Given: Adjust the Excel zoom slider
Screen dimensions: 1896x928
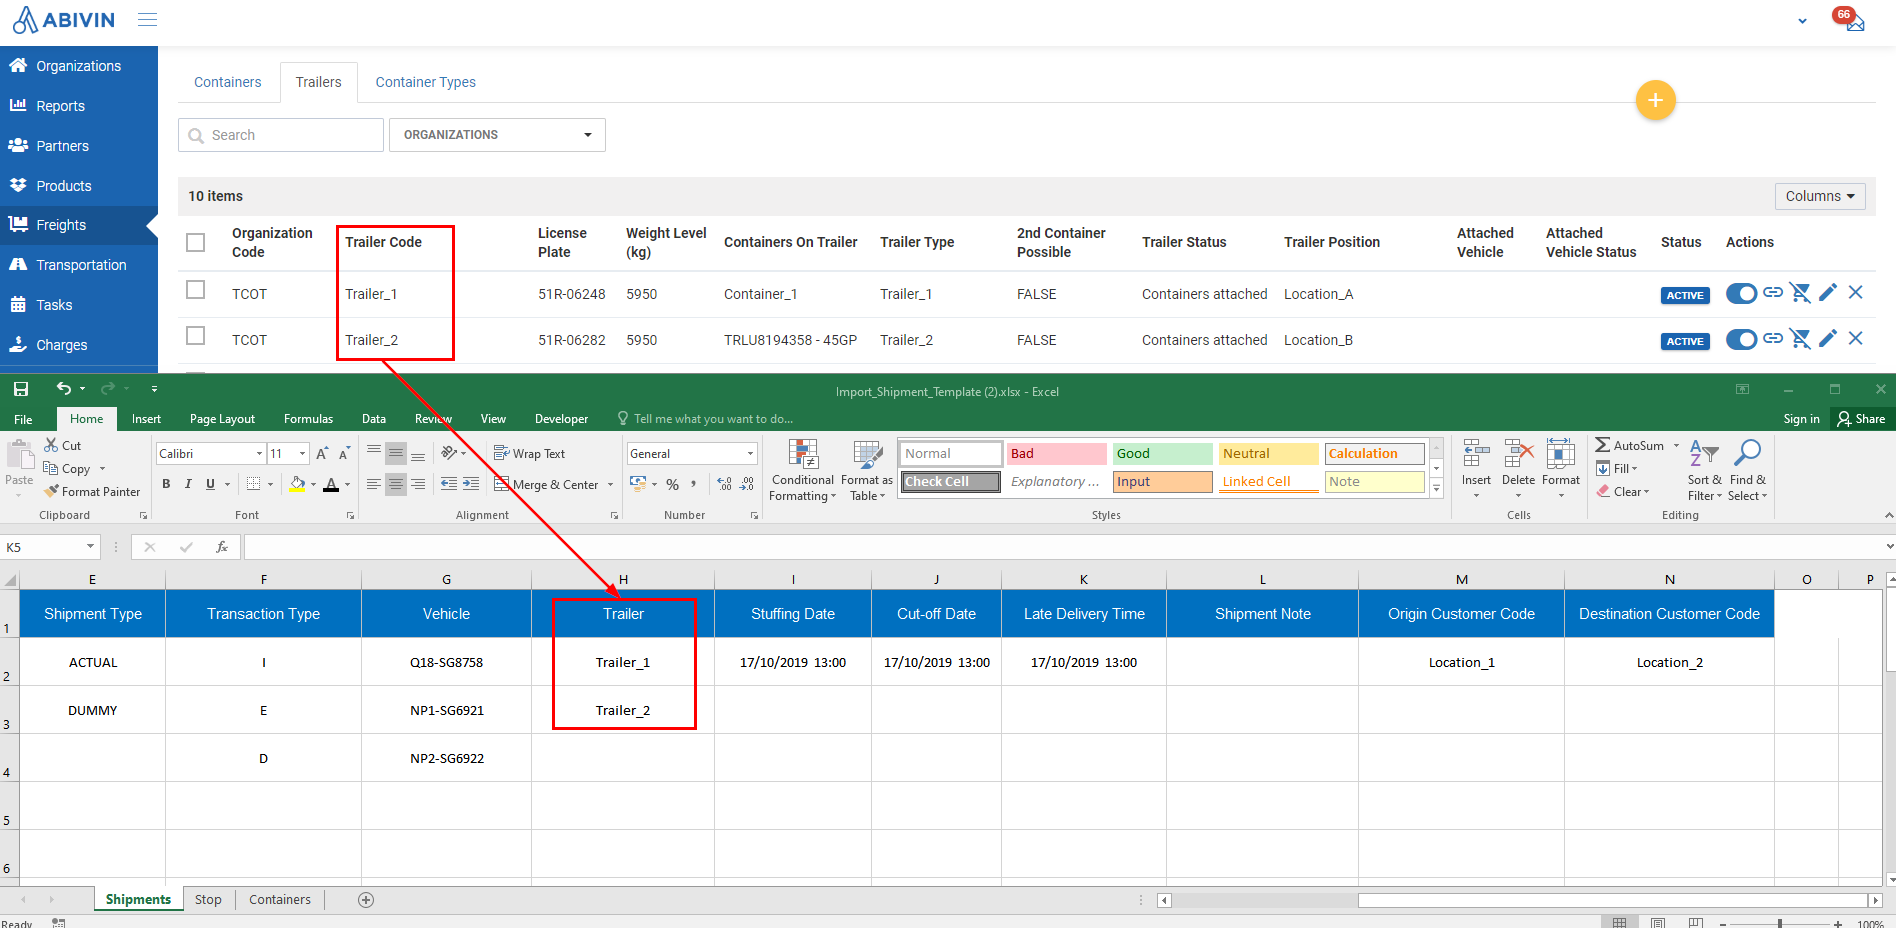Looking at the screenshot, I should point(1780,923).
